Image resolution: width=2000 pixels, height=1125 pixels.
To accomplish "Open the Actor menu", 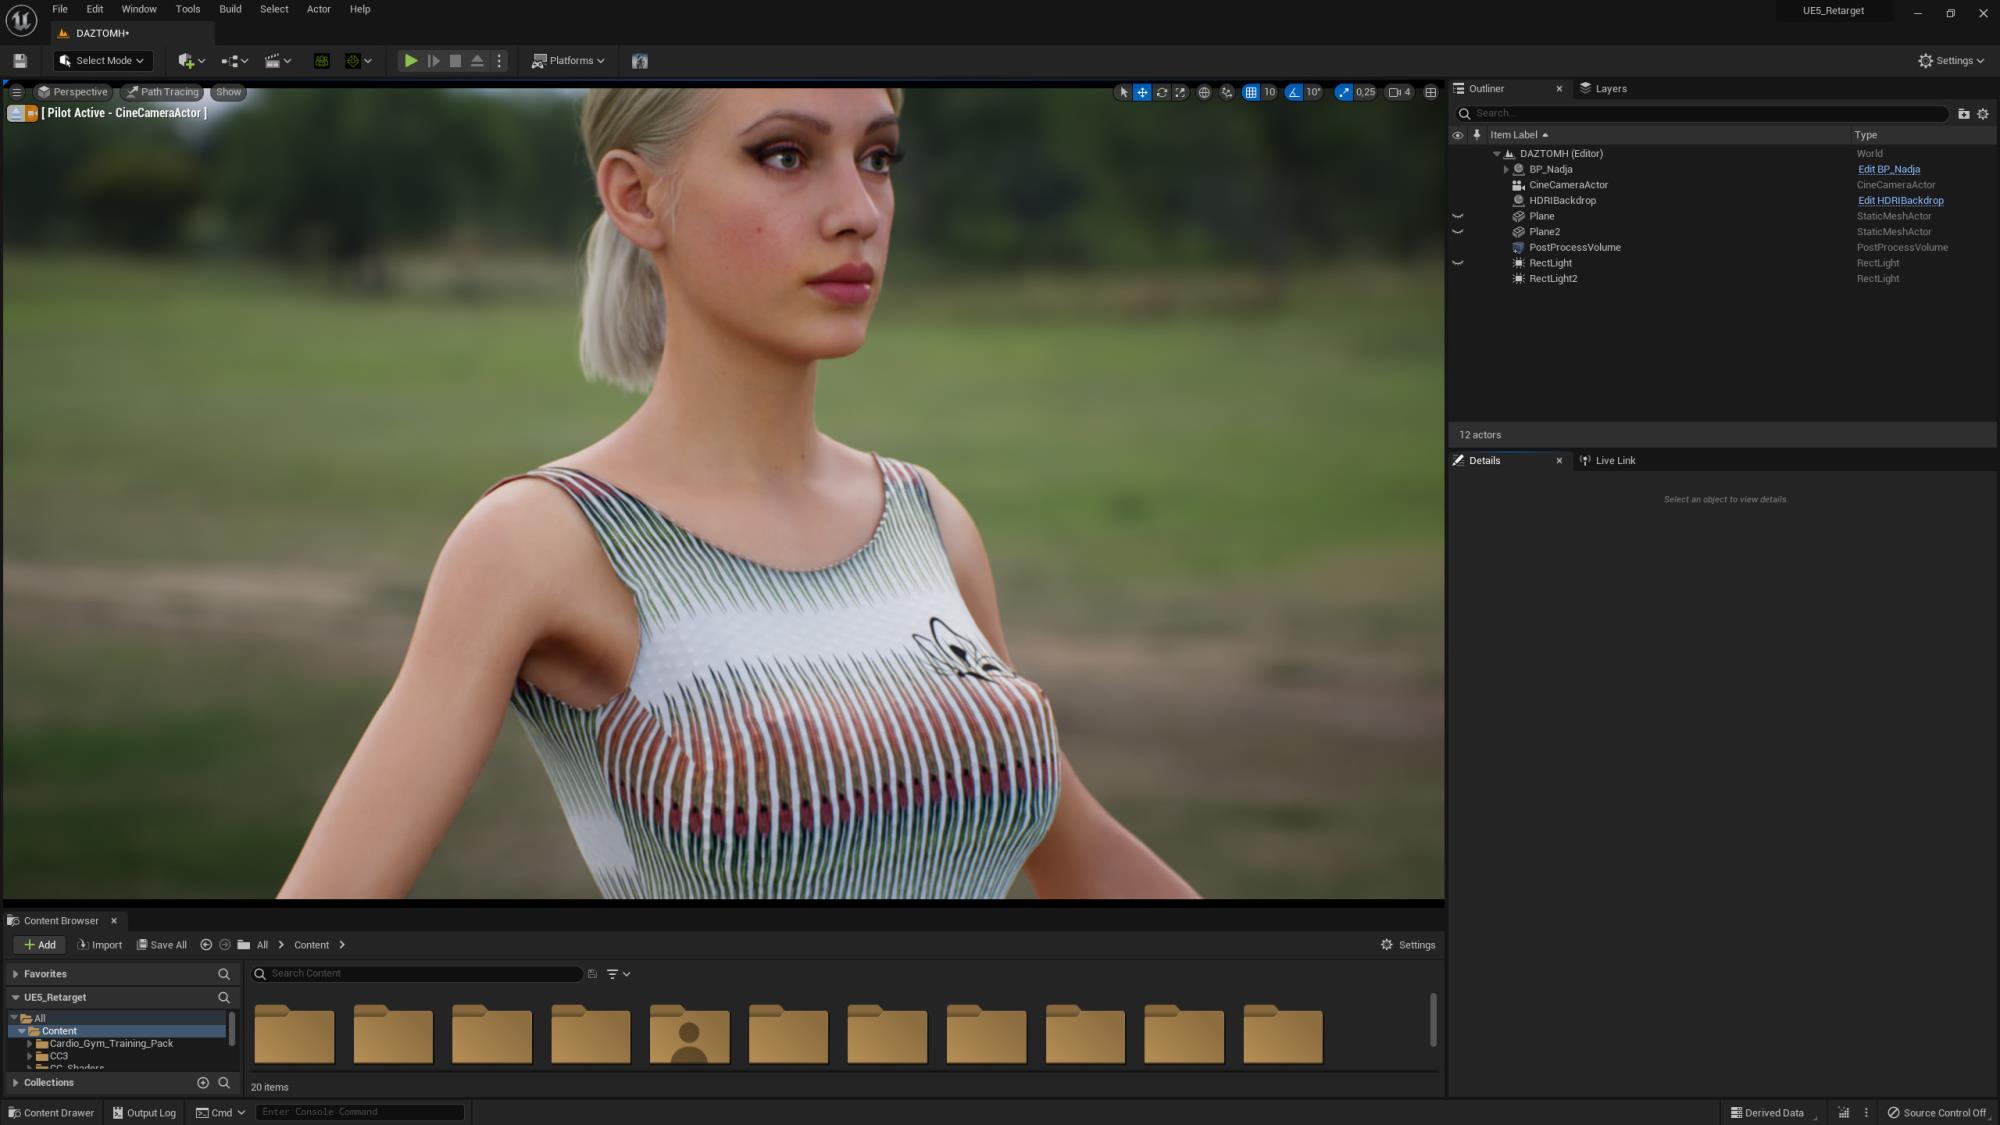I will coord(318,9).
